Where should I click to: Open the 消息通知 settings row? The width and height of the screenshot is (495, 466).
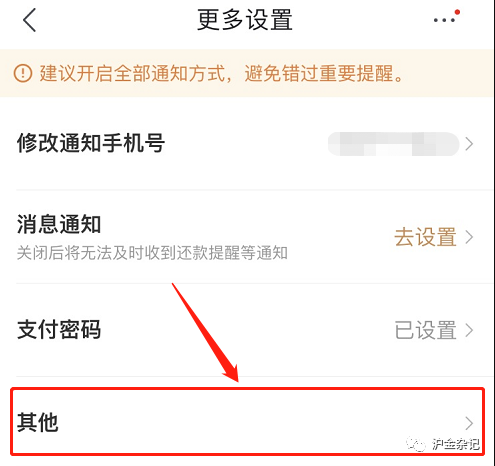[x=247, y=237]
